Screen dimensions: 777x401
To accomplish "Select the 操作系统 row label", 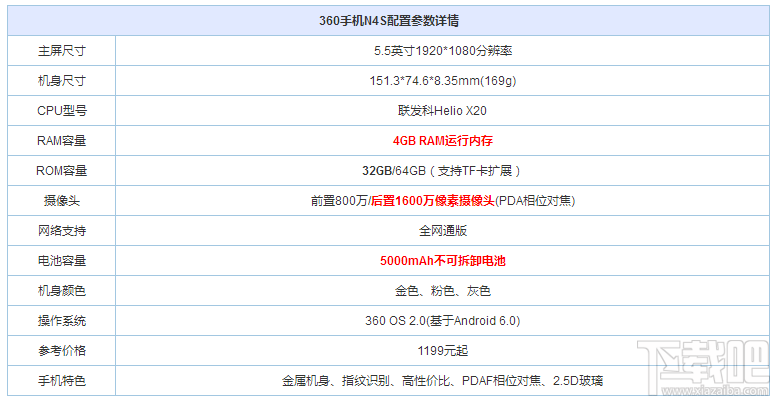I will pyautogui.click(x=61, y=321).
